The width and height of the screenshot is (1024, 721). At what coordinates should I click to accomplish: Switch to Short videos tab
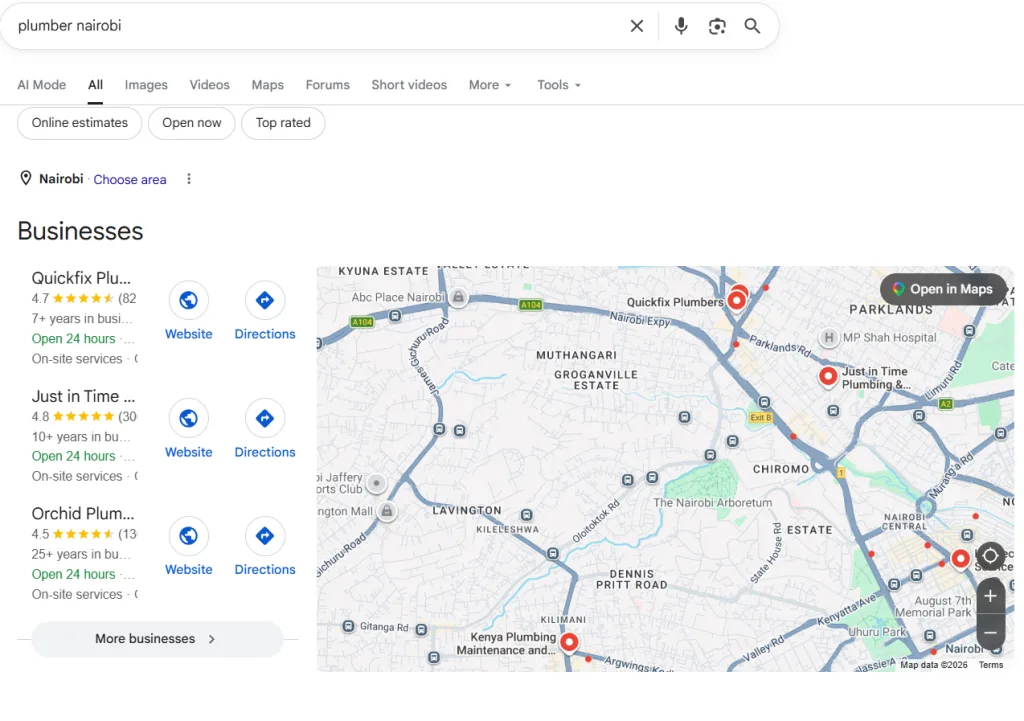[409, 85]
